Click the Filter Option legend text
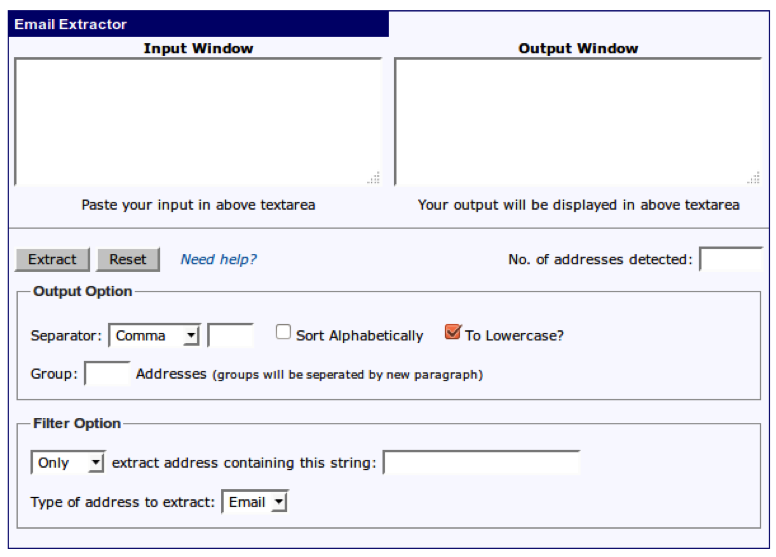Viewport: 776px width, 557px height. [x=77, y=423]
